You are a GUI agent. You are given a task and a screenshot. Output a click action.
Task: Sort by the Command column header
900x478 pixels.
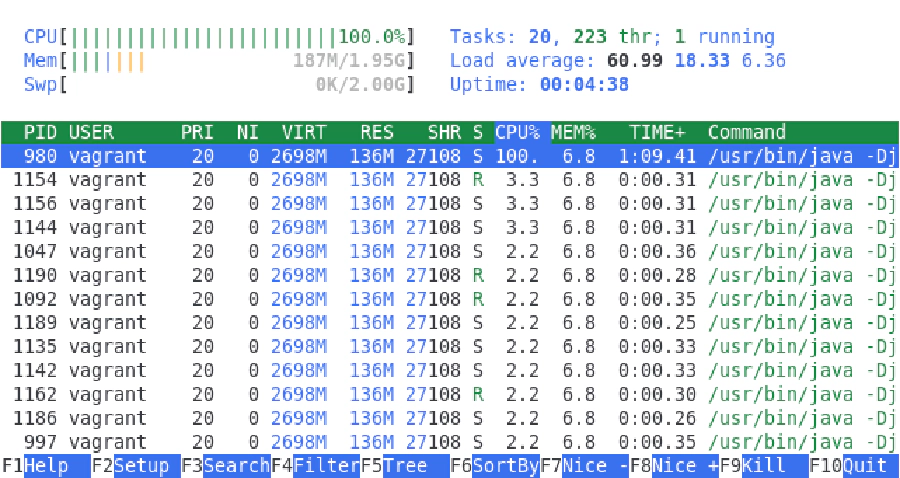747,133
